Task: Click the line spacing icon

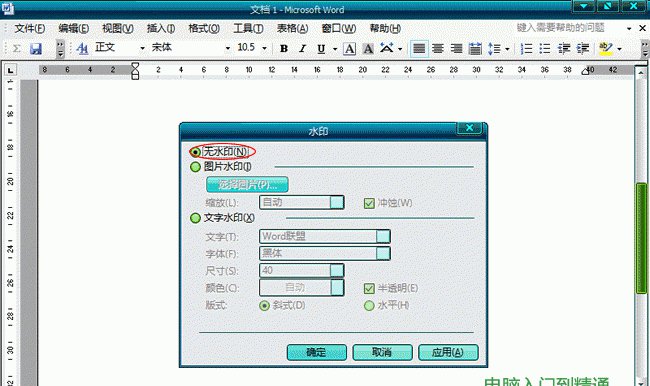Action: tap(494, 49)
